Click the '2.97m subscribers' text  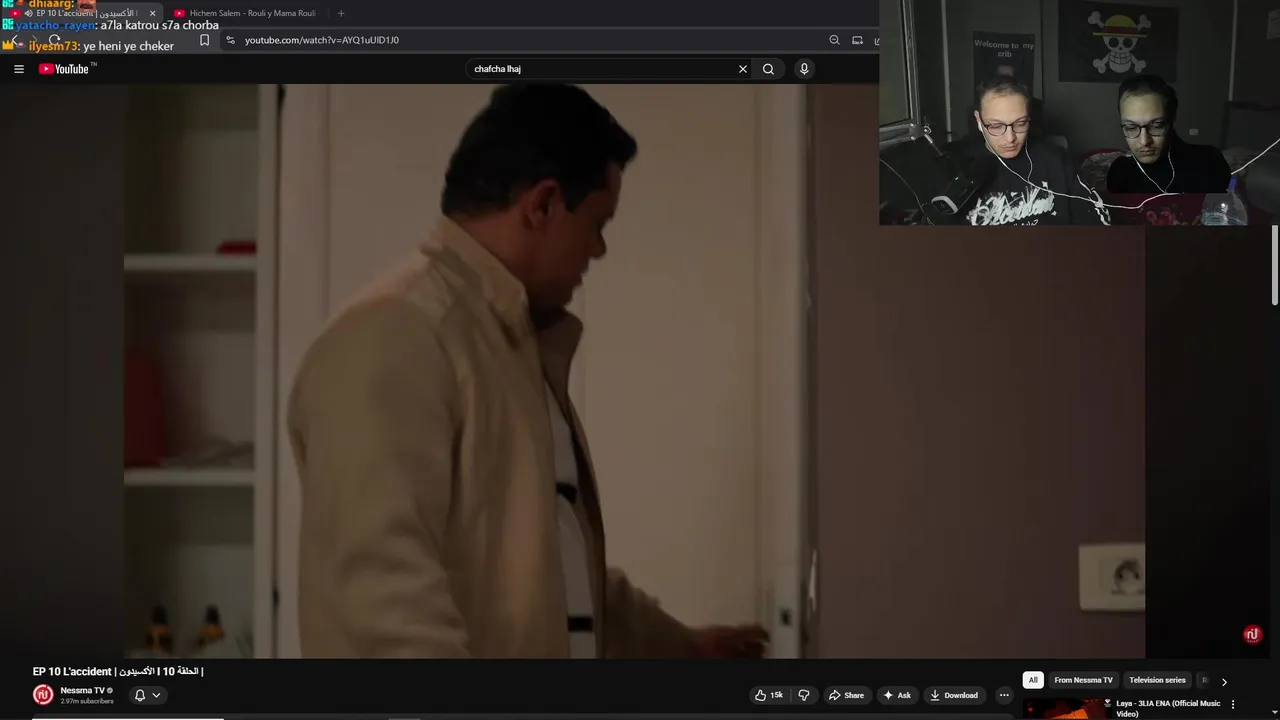(x=87, y=701)
